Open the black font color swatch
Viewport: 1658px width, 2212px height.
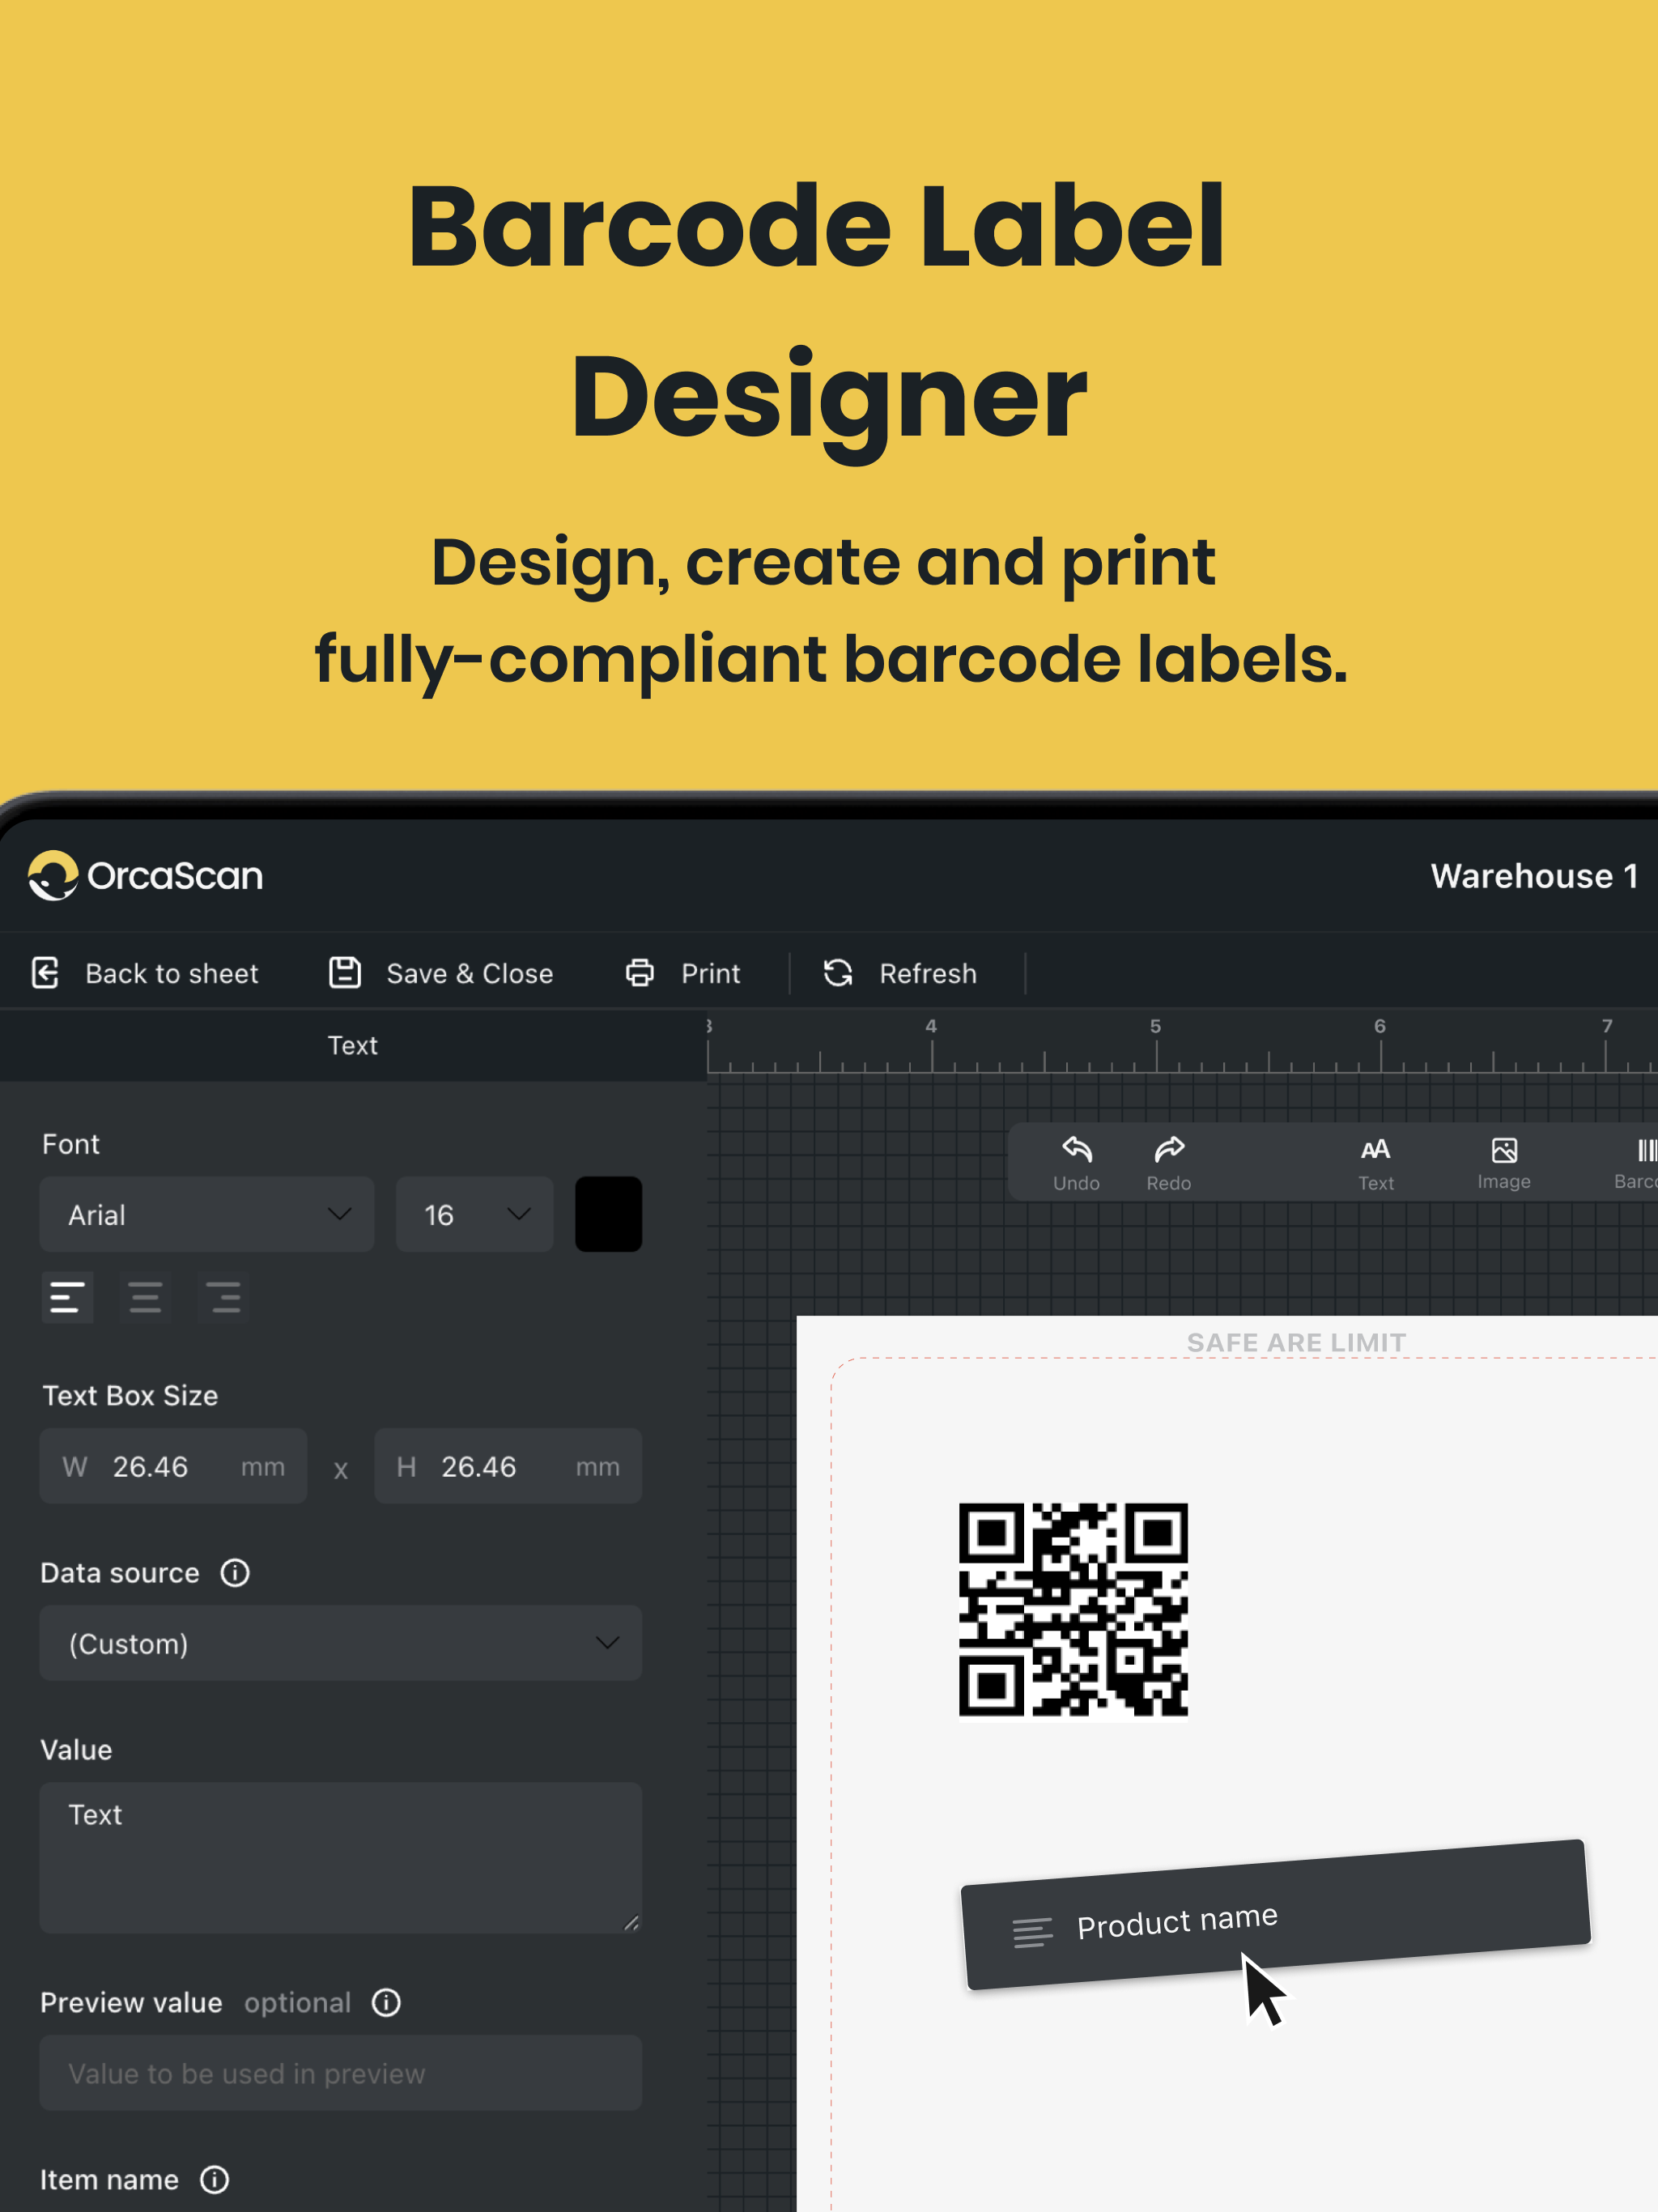[x=608, y=1214]
